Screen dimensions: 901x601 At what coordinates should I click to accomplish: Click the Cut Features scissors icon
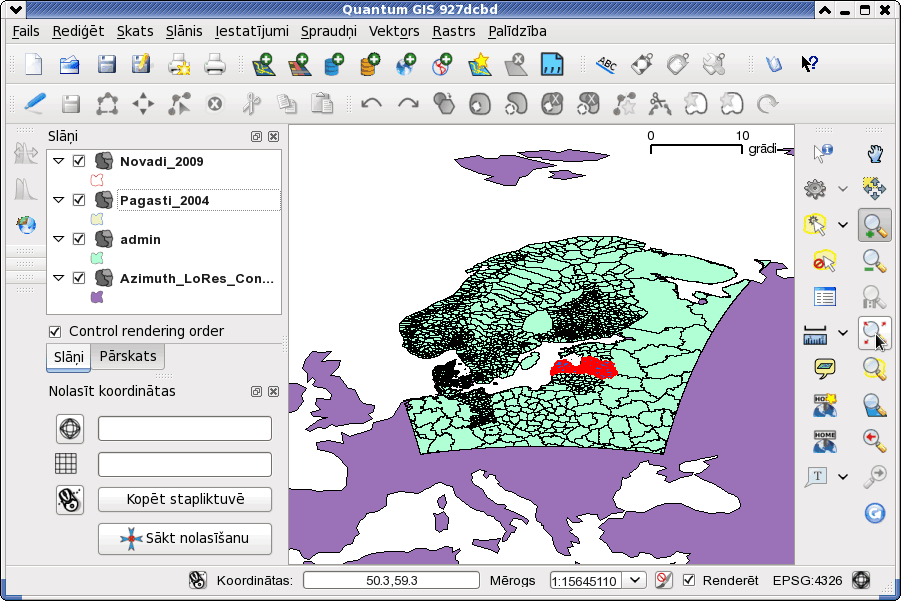tap(251, 104)
